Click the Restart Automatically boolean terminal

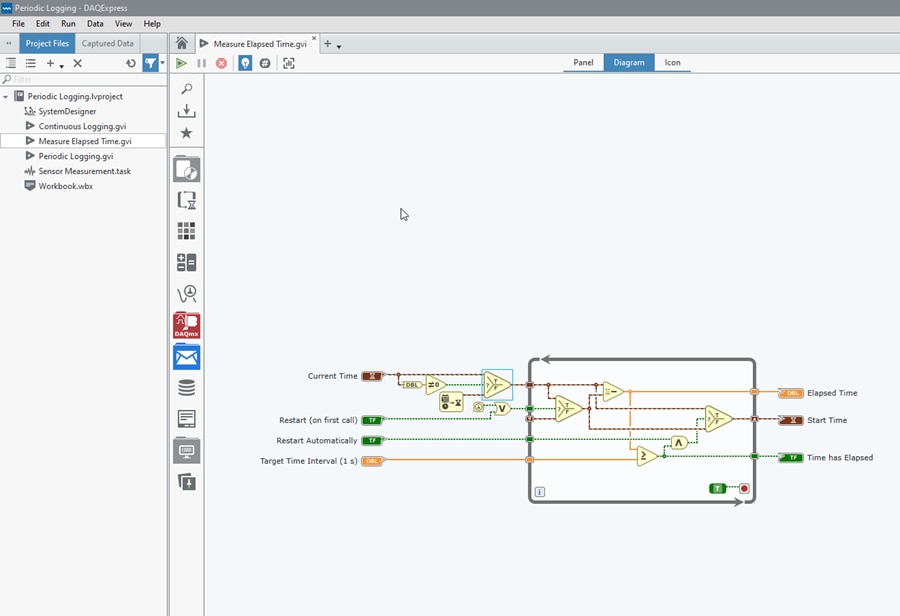[x=372, y=440]
